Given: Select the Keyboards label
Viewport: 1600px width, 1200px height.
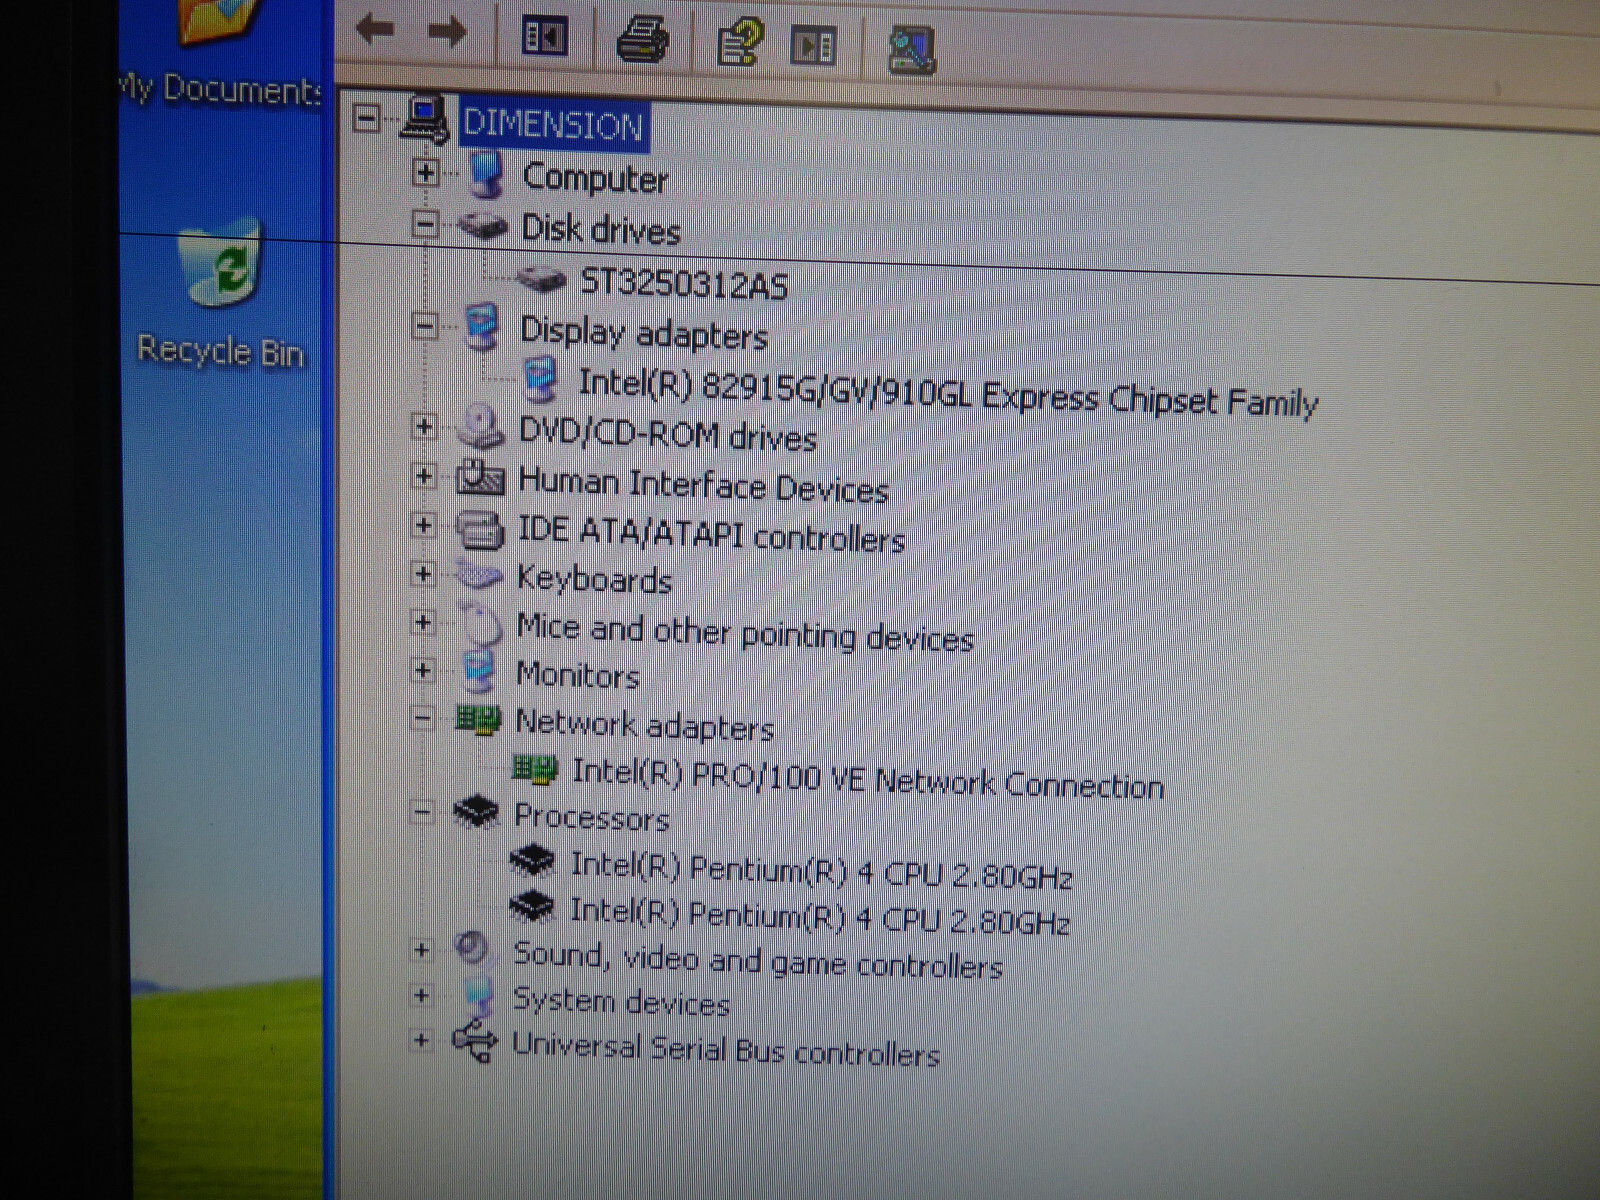Looking at the screenshot, I should [x=594, y=579].
